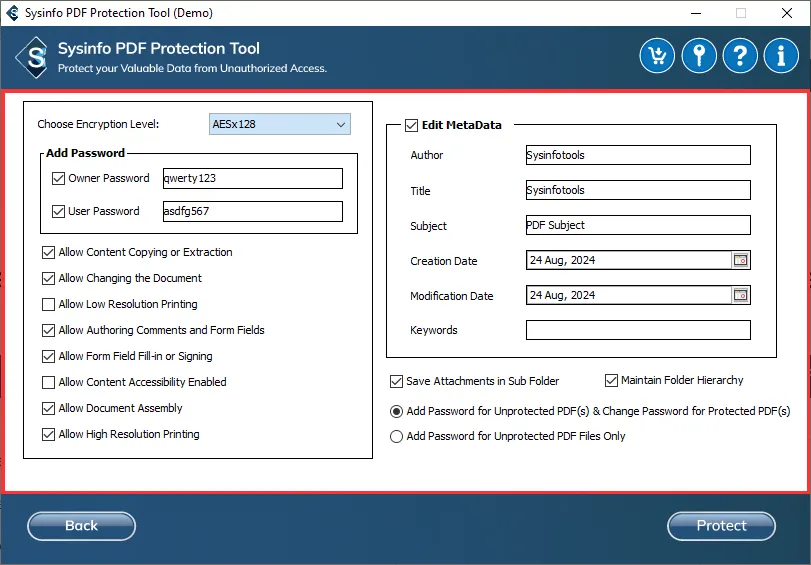The height and width of the screenshot is (565, 811).
Task: Open Creation Date calendar picker icon
Action: click(x=740, y=260)
